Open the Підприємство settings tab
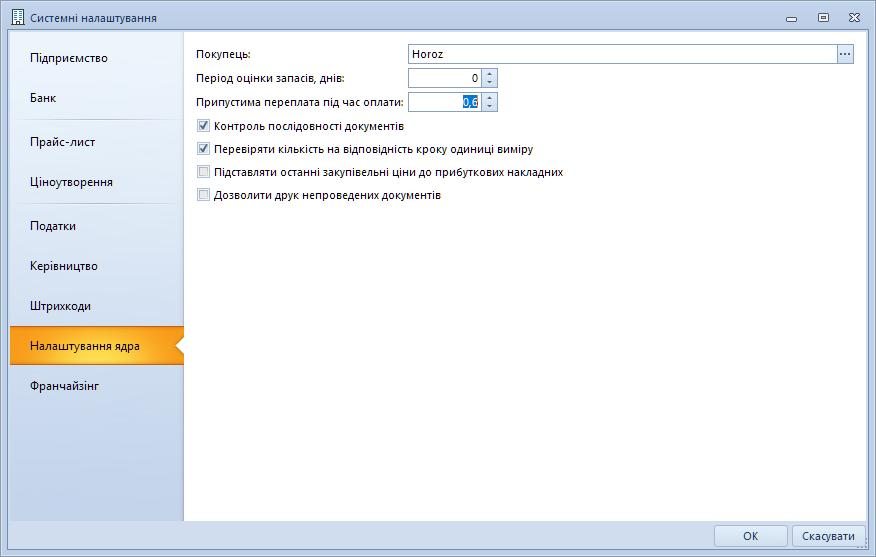The height and width of the screenshot is (557, 876). tap(68, 58)
